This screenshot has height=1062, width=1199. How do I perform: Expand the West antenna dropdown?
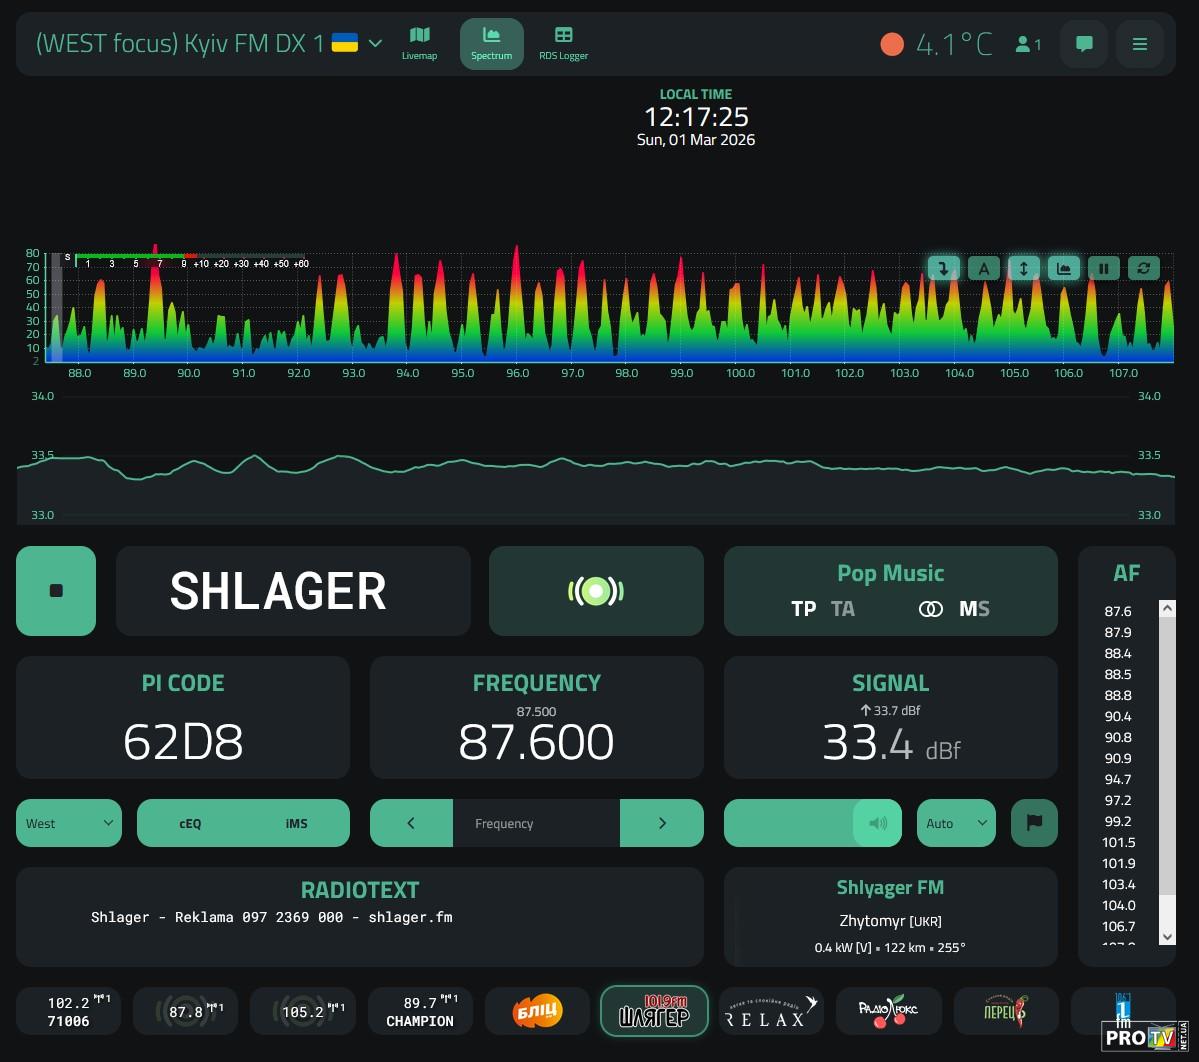[x=68, y=823]
